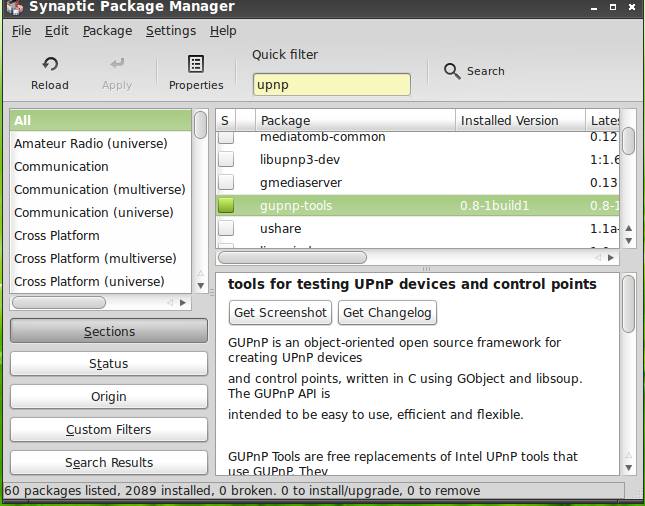
Task: Click the Search magnifier icon
Action: coord(452,71)
